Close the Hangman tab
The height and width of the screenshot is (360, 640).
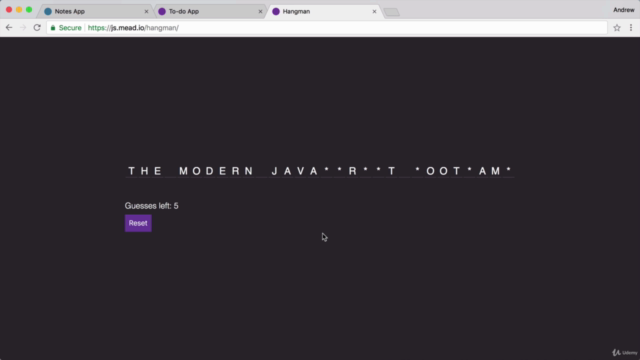tap(374, 11)
